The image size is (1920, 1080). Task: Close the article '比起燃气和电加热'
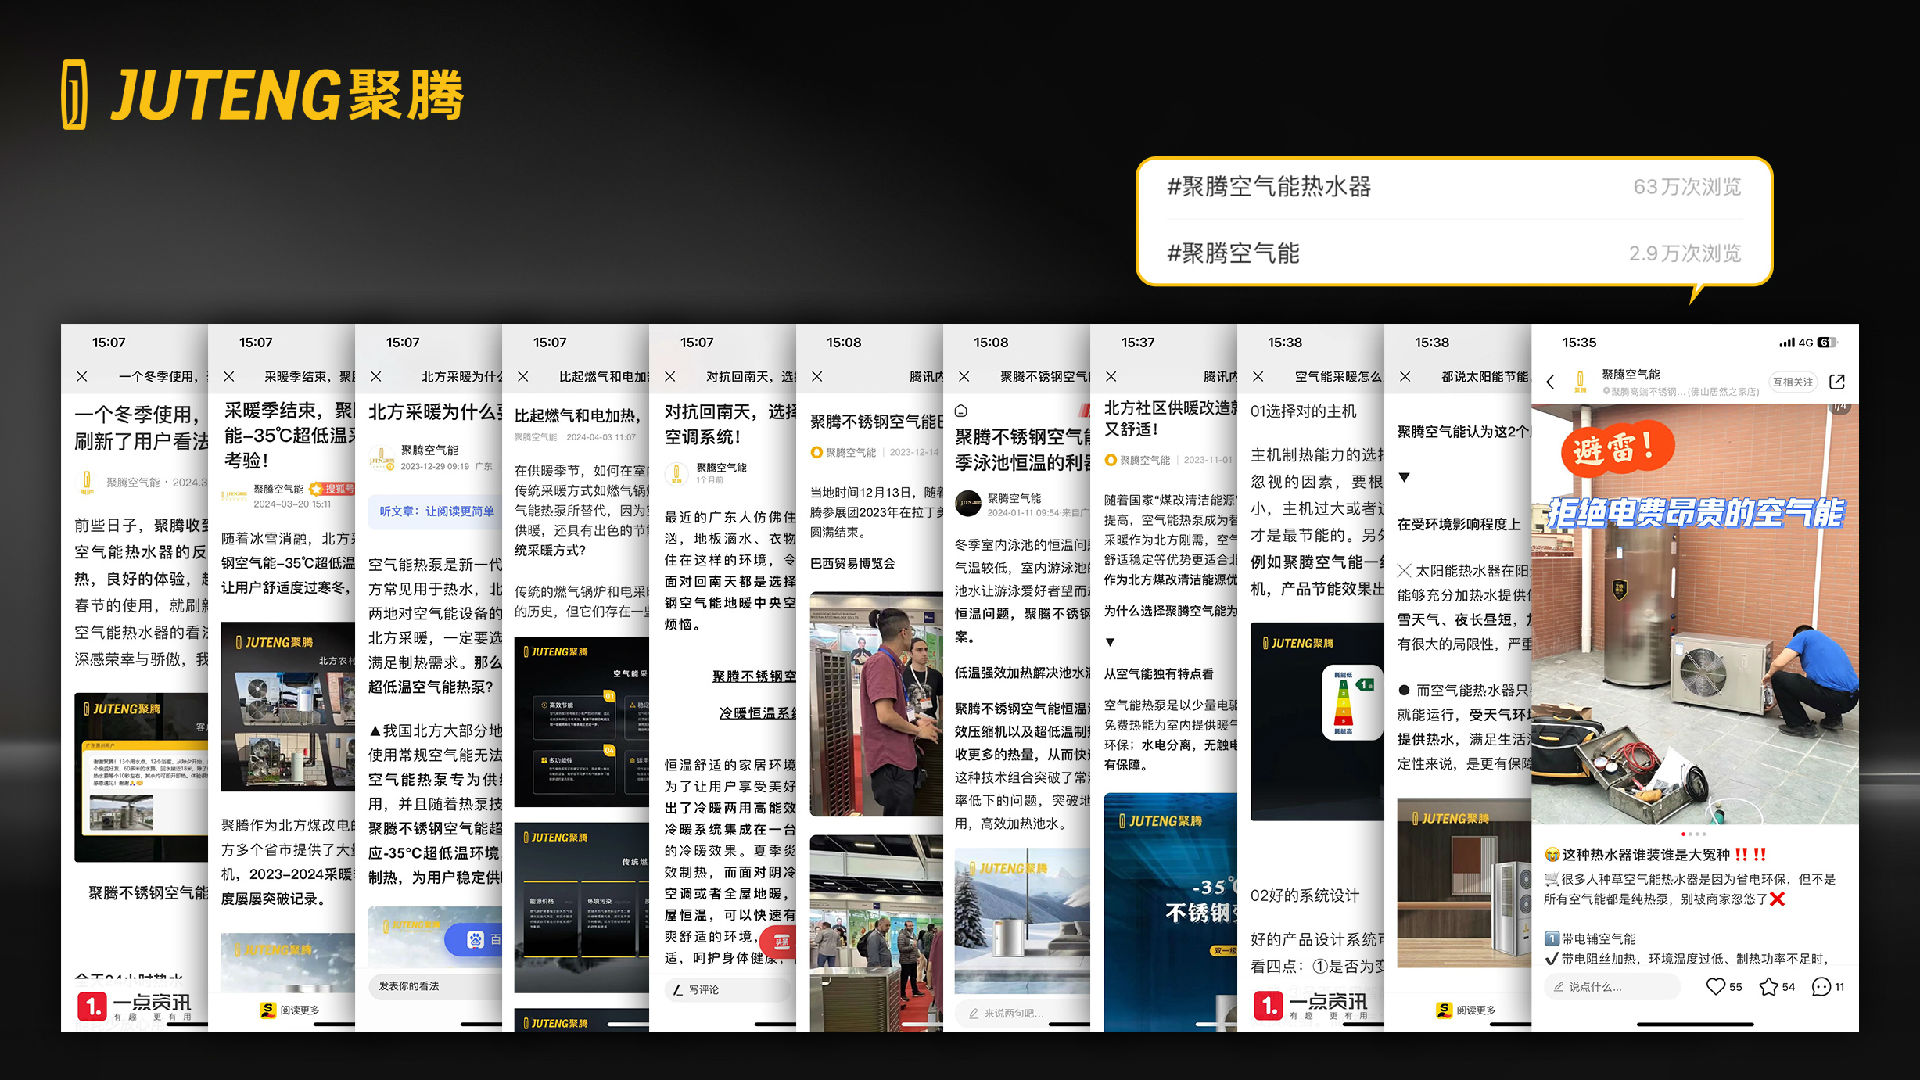[523, 377]
